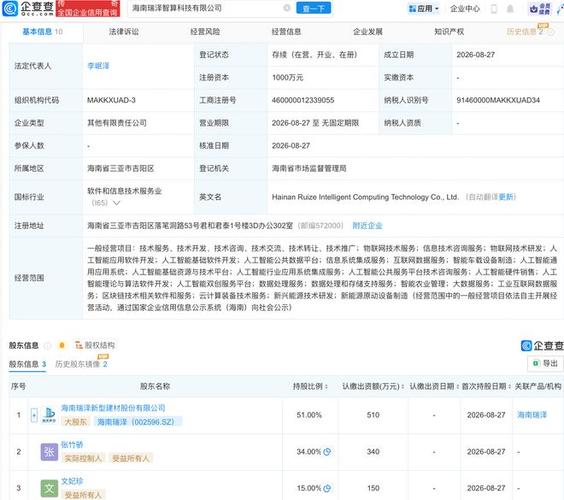564x500 pixels.
Task: Click the purple 张 avatar
Action: coord(49,452)
